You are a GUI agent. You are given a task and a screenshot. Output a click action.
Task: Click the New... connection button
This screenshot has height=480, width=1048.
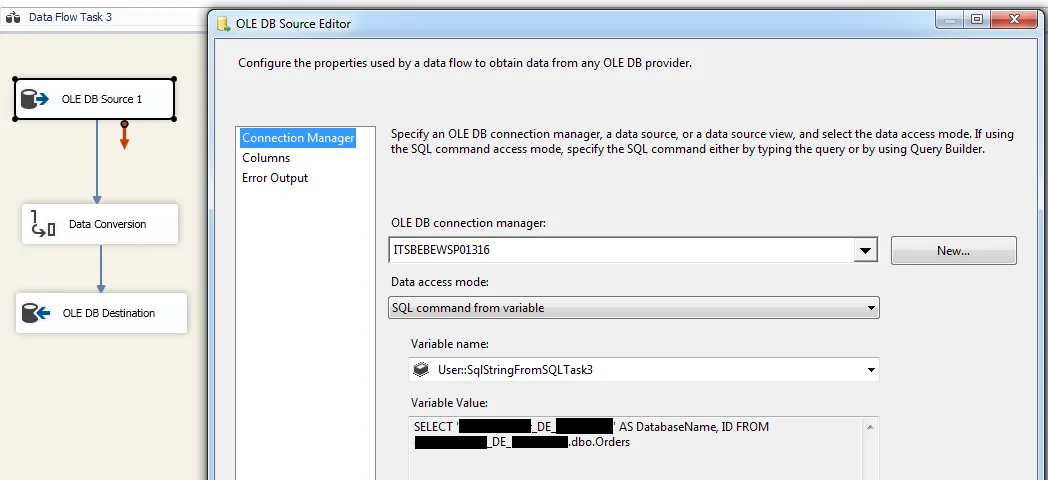(x=953, y=251)
